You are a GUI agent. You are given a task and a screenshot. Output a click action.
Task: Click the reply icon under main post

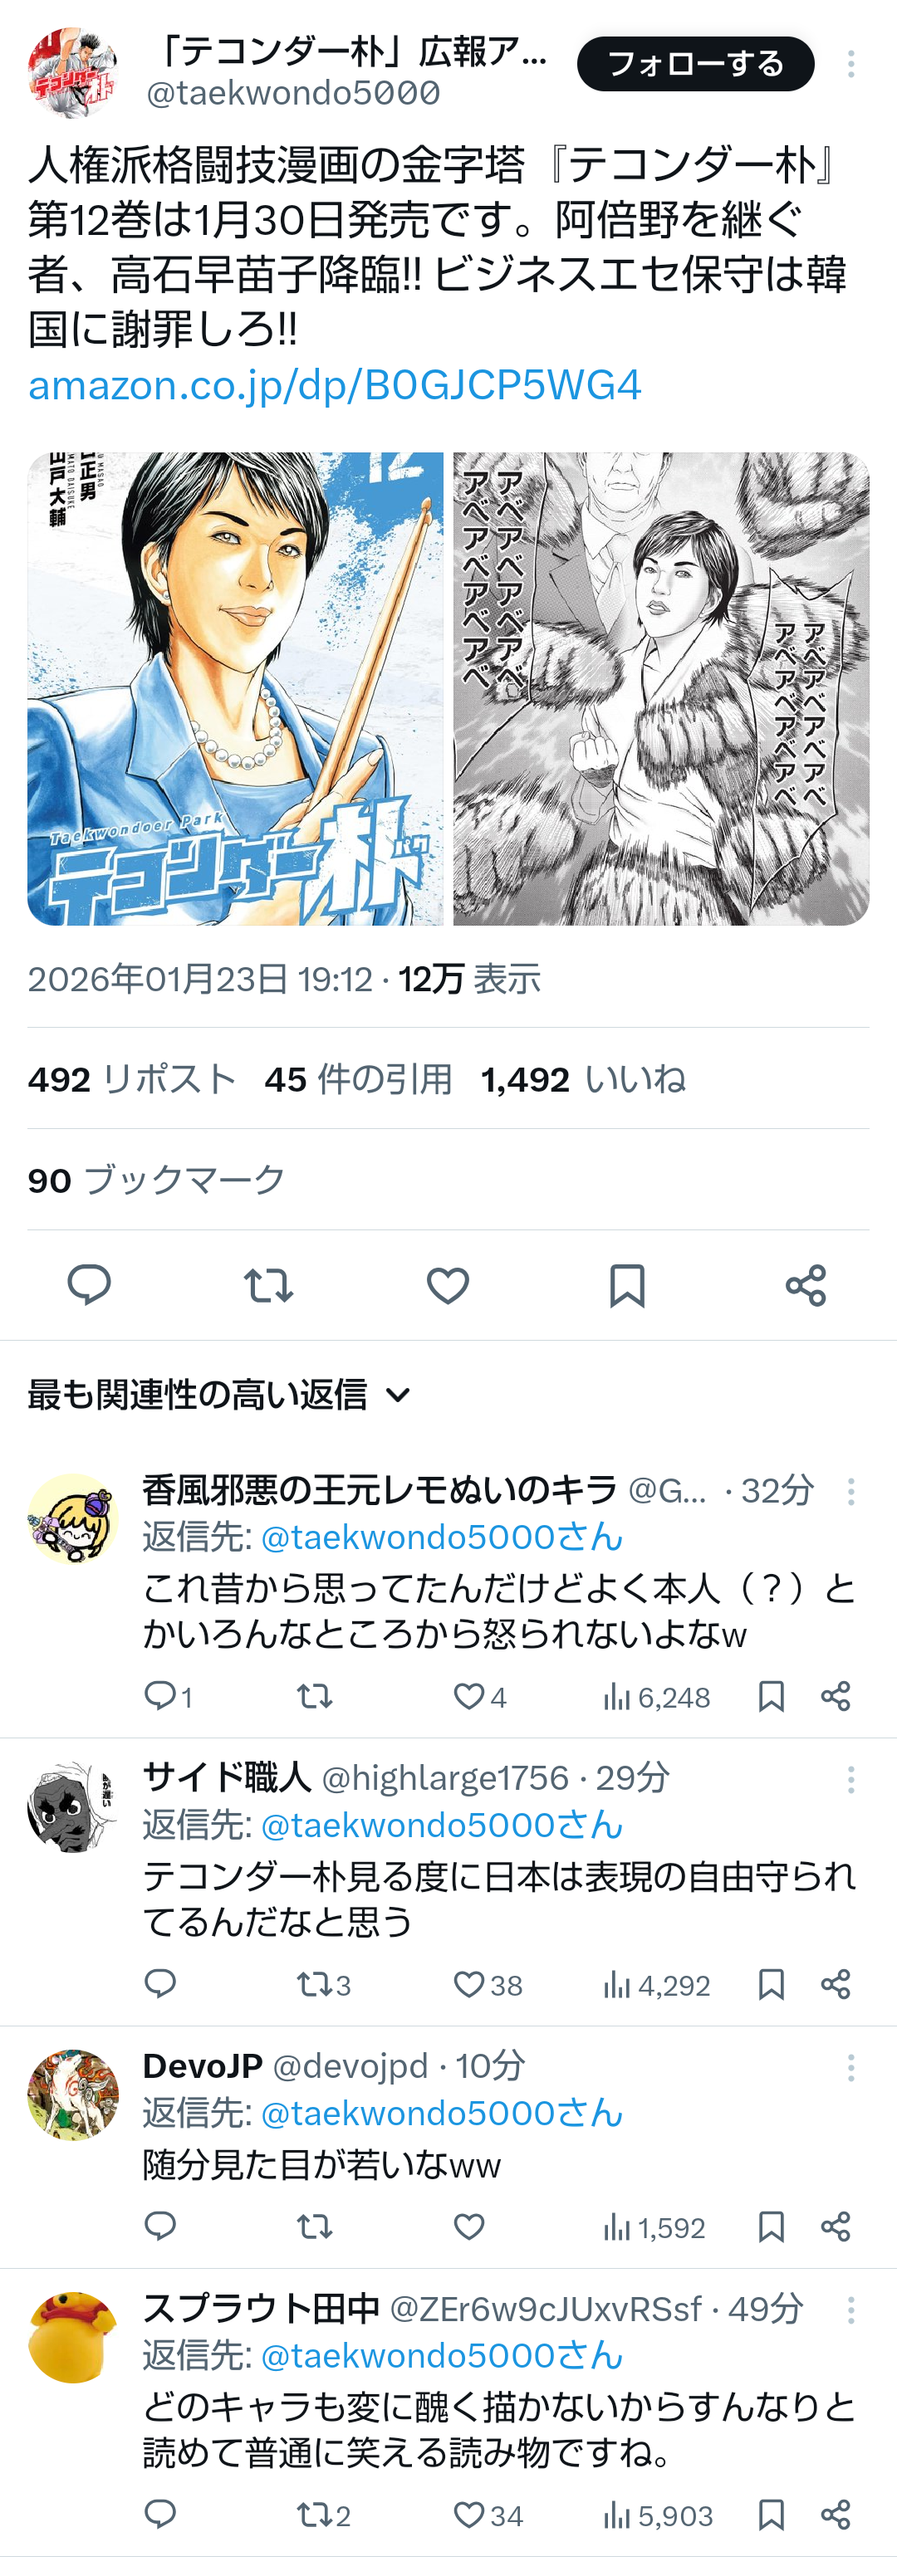click(89, 1285)
